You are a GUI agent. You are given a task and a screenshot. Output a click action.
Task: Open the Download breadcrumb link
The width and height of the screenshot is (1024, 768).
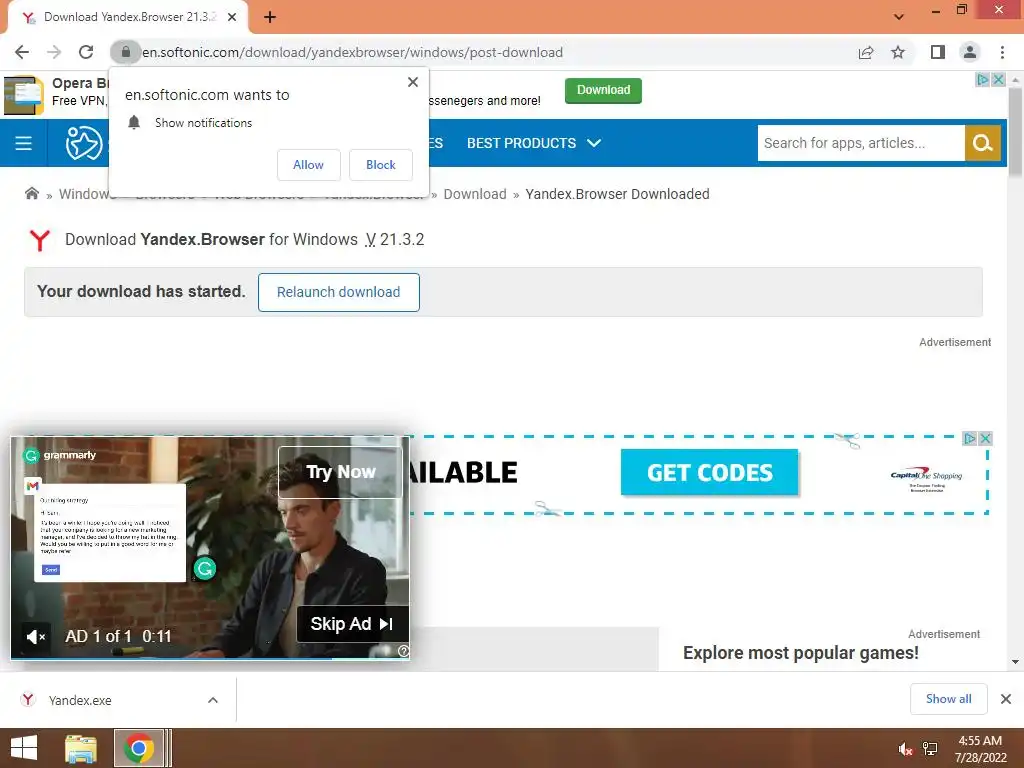pyautogui.click(x=475, y=194)
